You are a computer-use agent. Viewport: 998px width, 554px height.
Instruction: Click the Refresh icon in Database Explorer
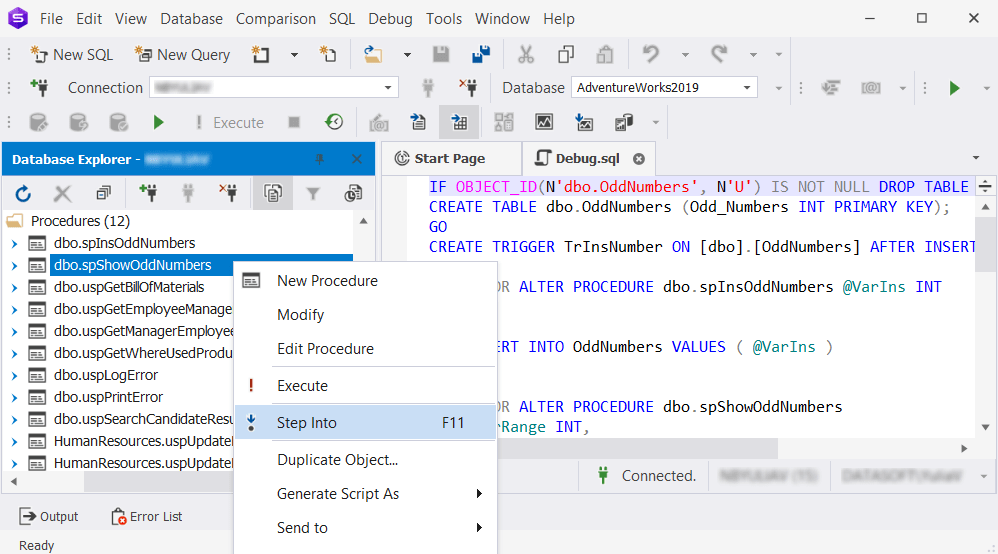click(x=23, y=194)
